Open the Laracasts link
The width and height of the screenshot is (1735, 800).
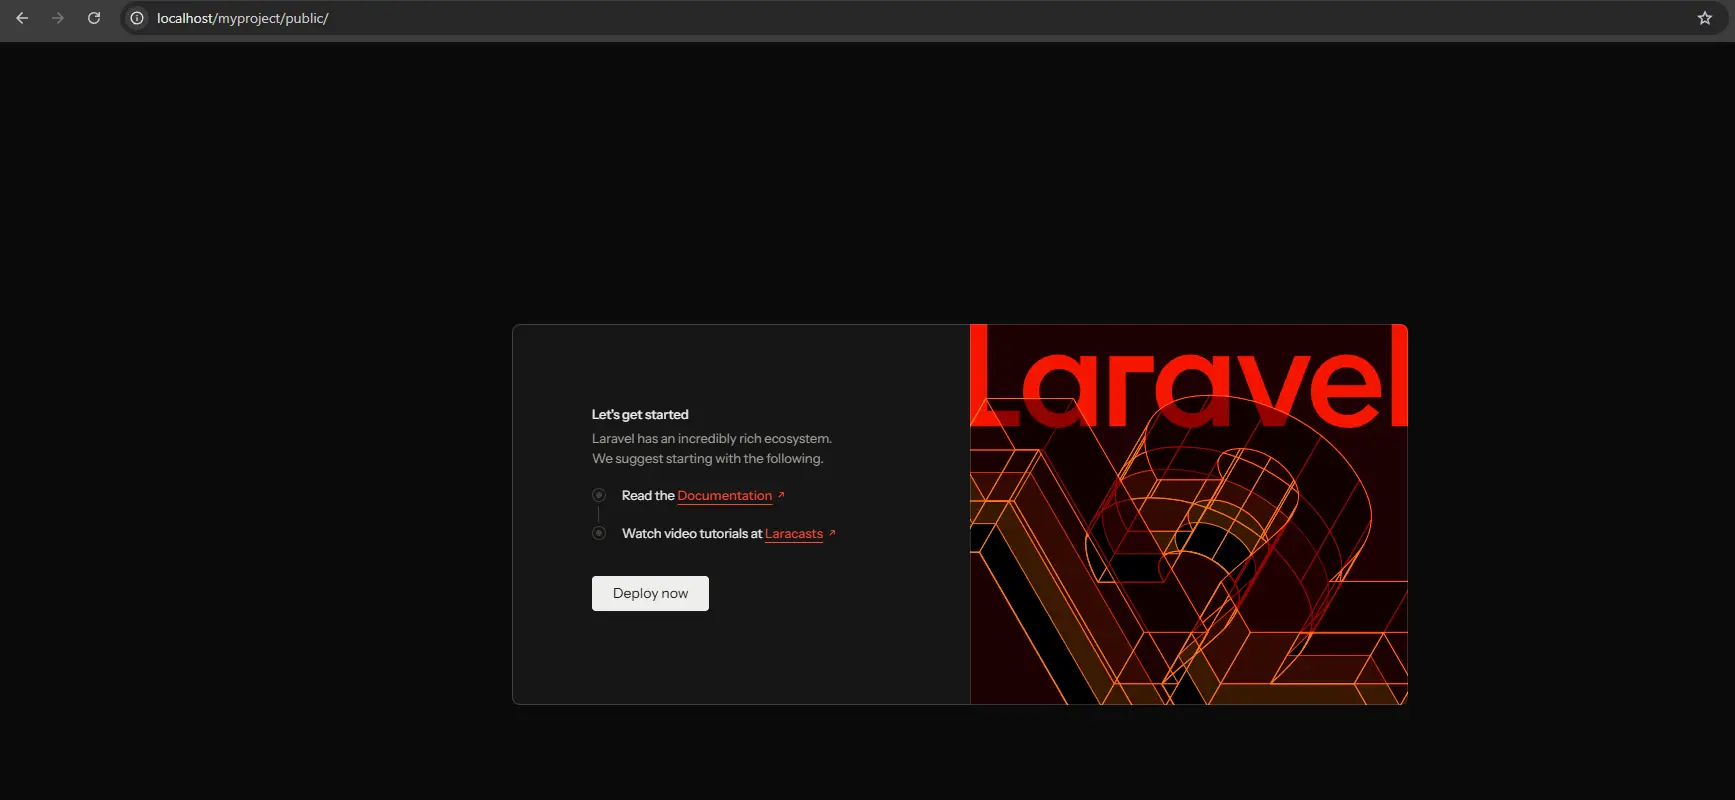click(x=794, y=534)
